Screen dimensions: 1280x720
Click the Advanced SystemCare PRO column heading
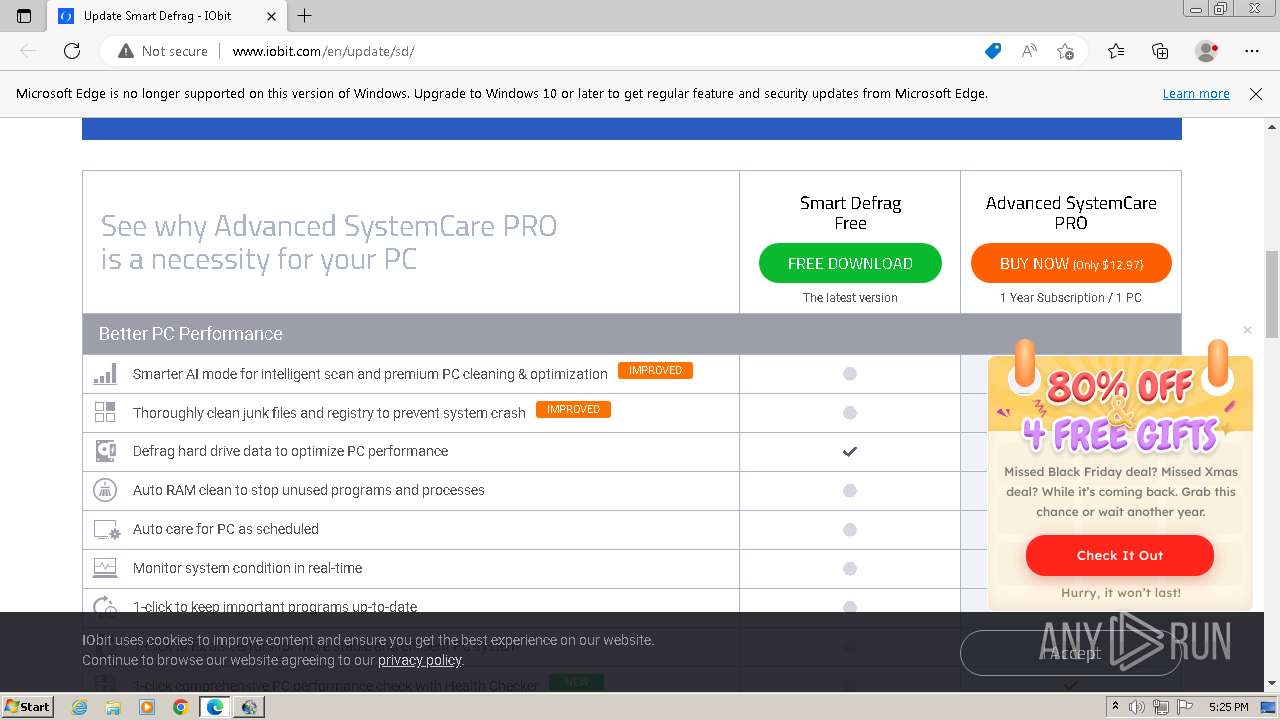coord(1071,213)
